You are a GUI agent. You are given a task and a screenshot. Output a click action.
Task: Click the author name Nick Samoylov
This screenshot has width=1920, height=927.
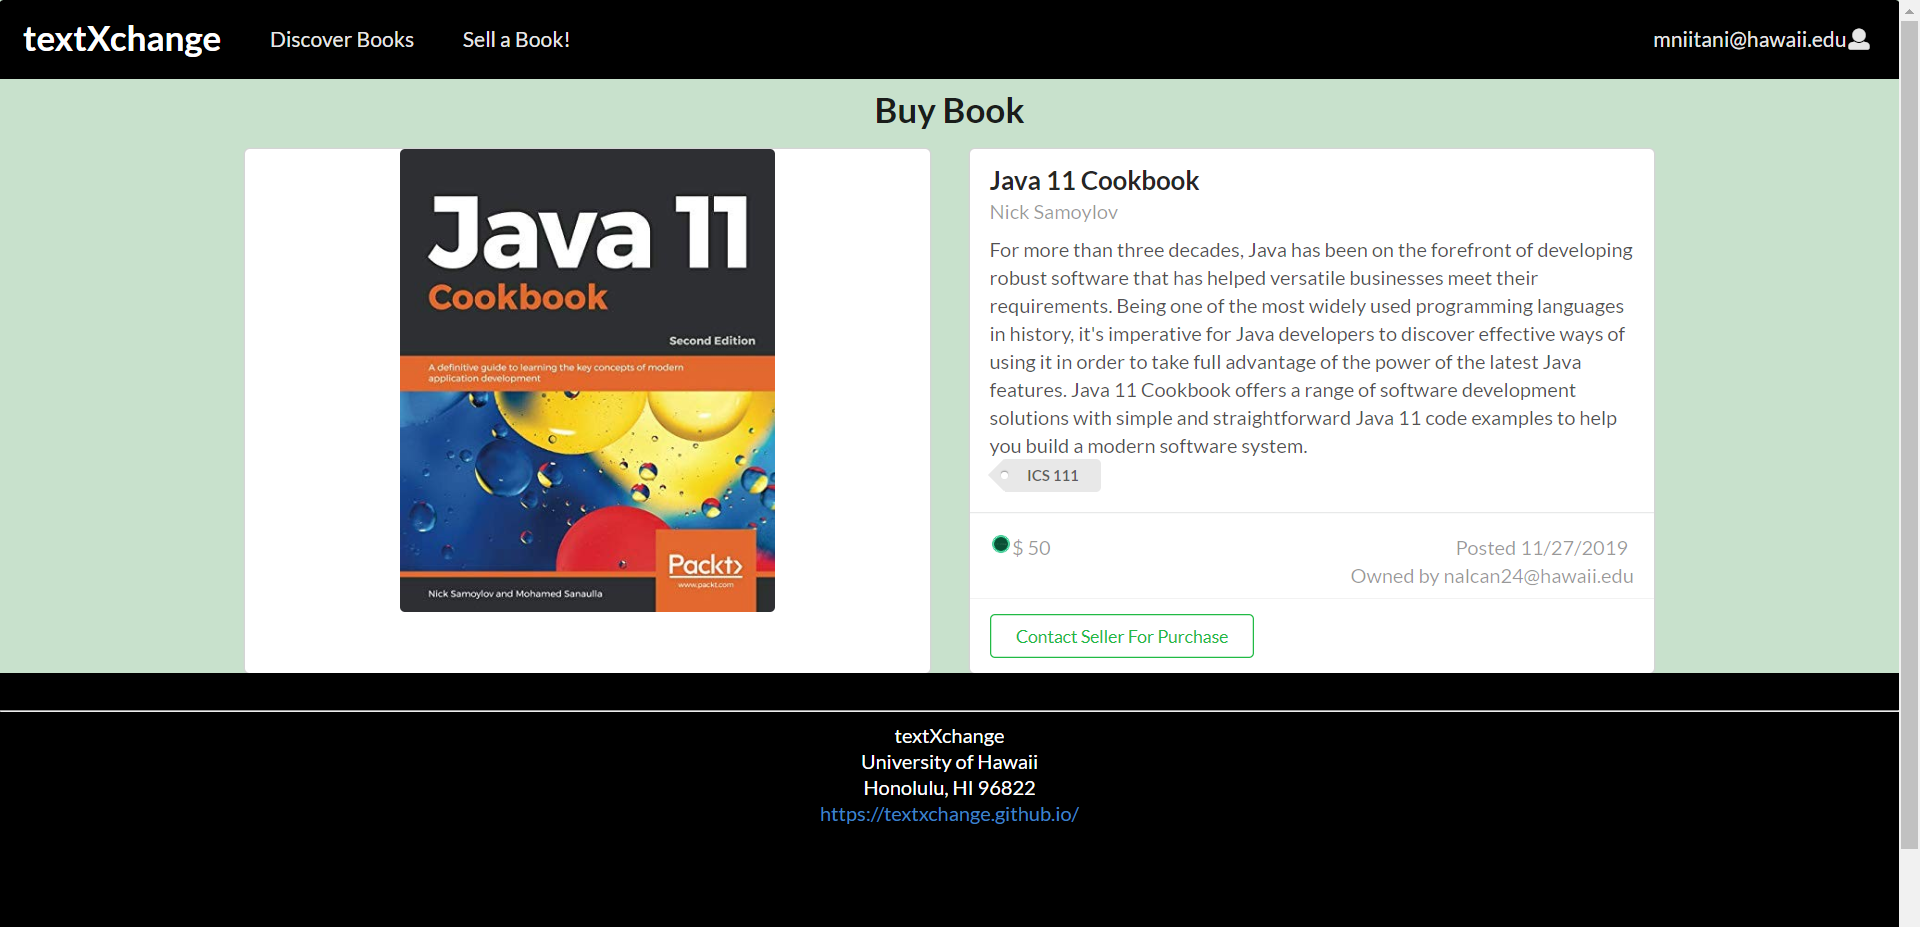tap(1053, 212)
